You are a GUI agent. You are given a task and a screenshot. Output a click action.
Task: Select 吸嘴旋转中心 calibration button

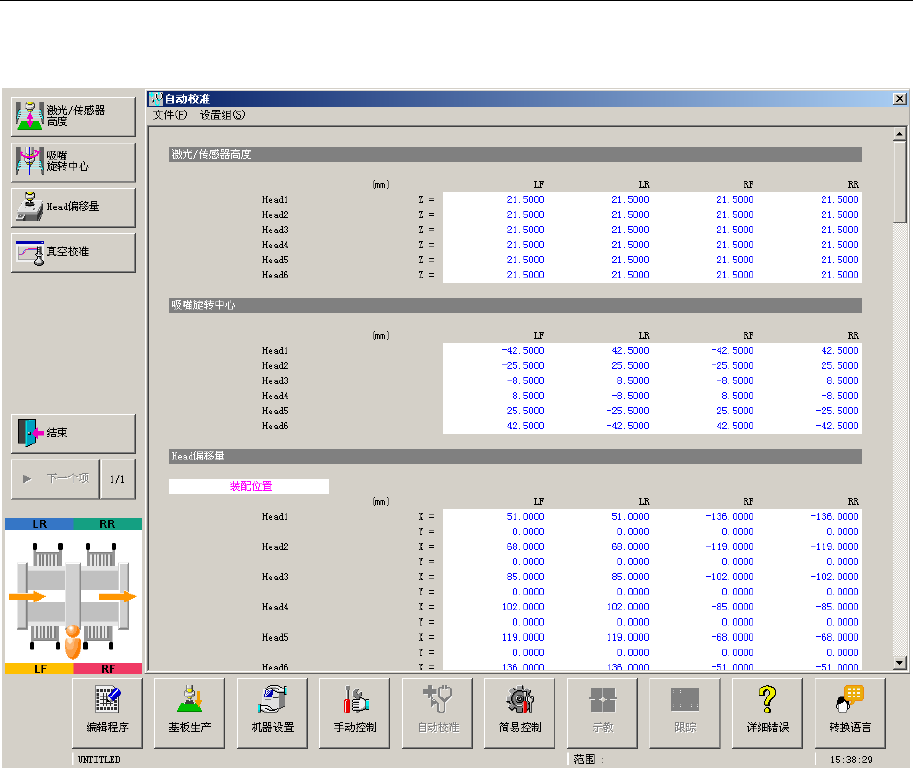point(73,162)
